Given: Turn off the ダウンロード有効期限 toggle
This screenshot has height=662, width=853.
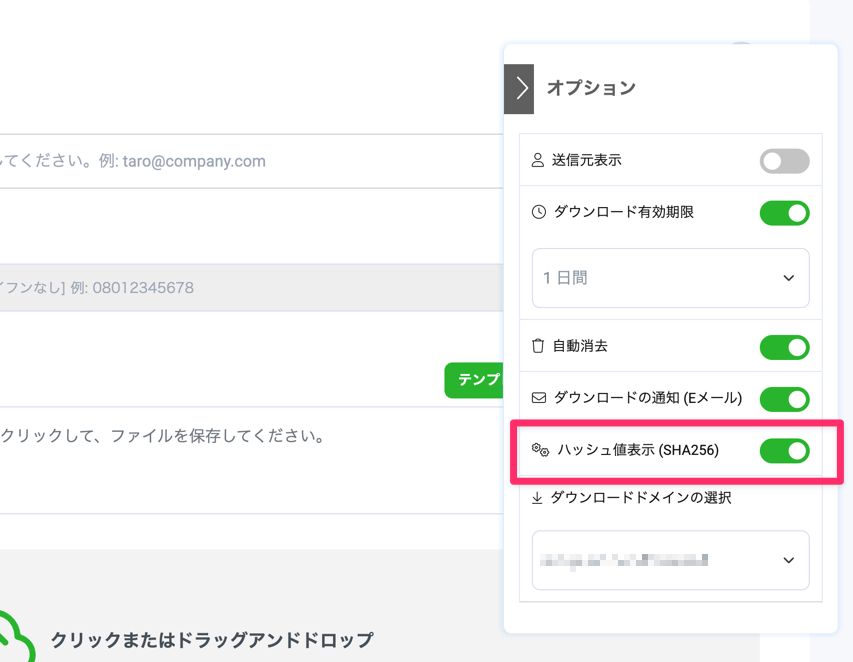Looking at the screenshot, I should (784, 213).
